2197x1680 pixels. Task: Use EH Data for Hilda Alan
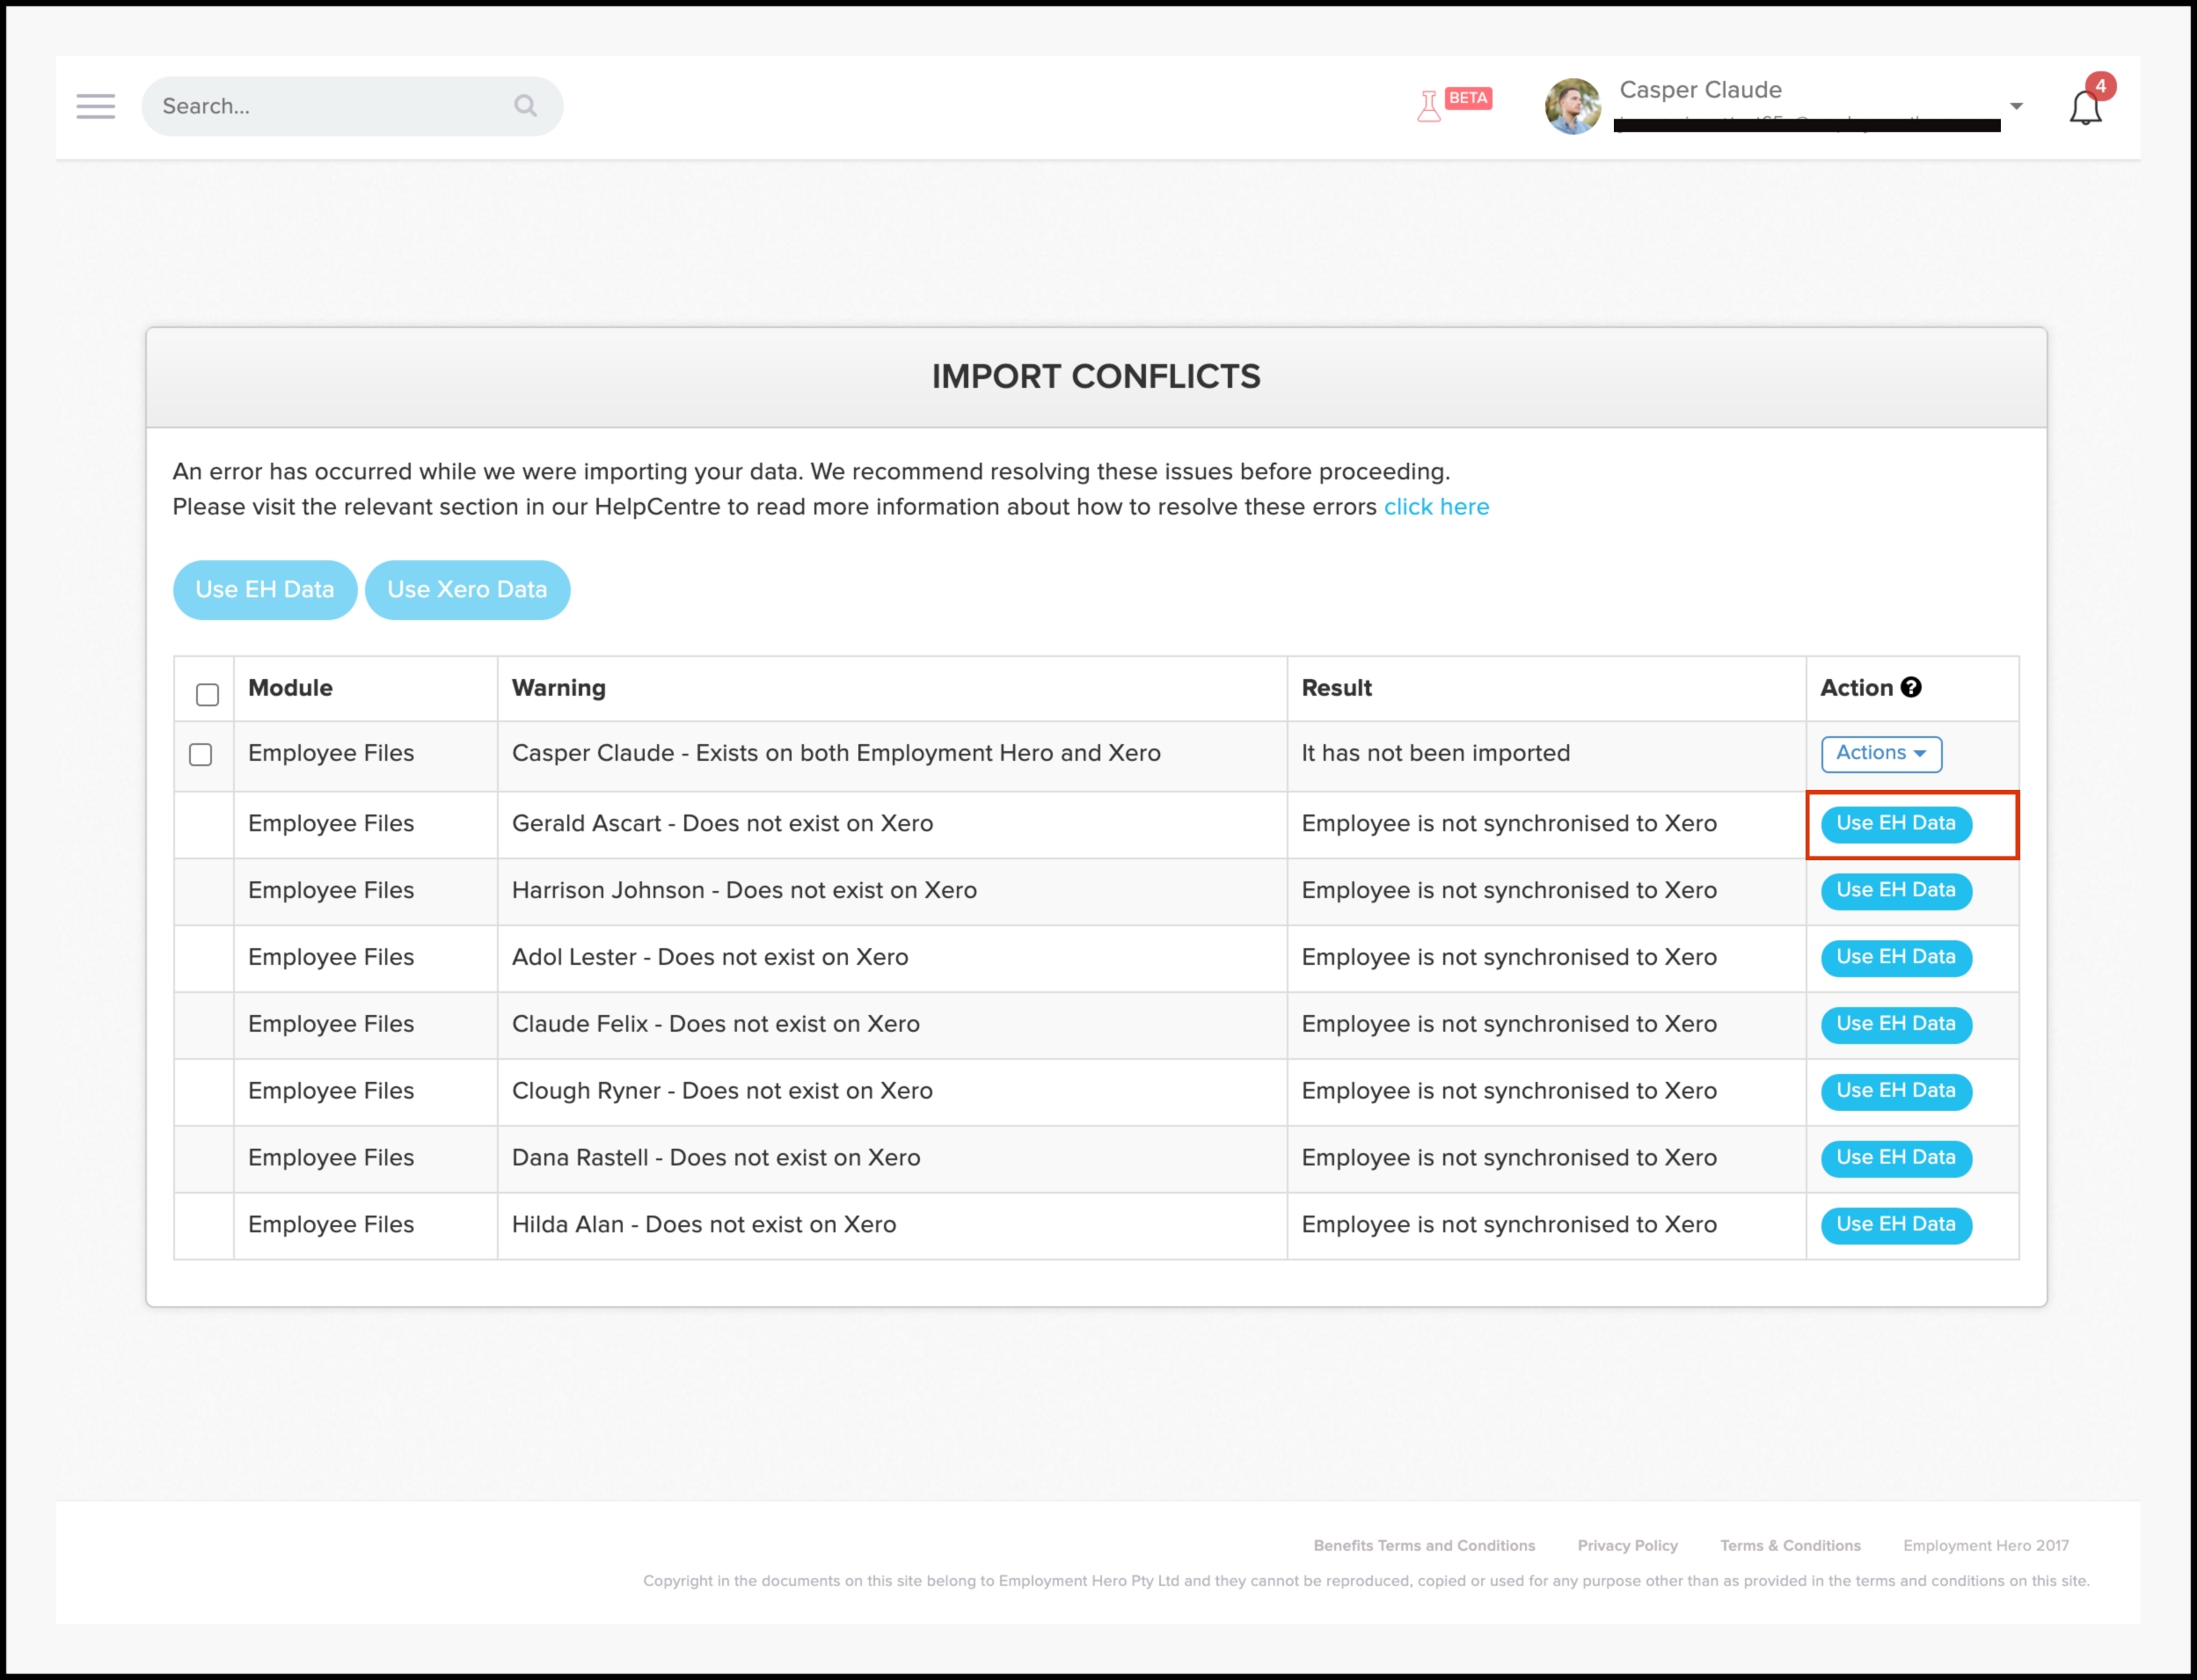coord(1895,1225)
